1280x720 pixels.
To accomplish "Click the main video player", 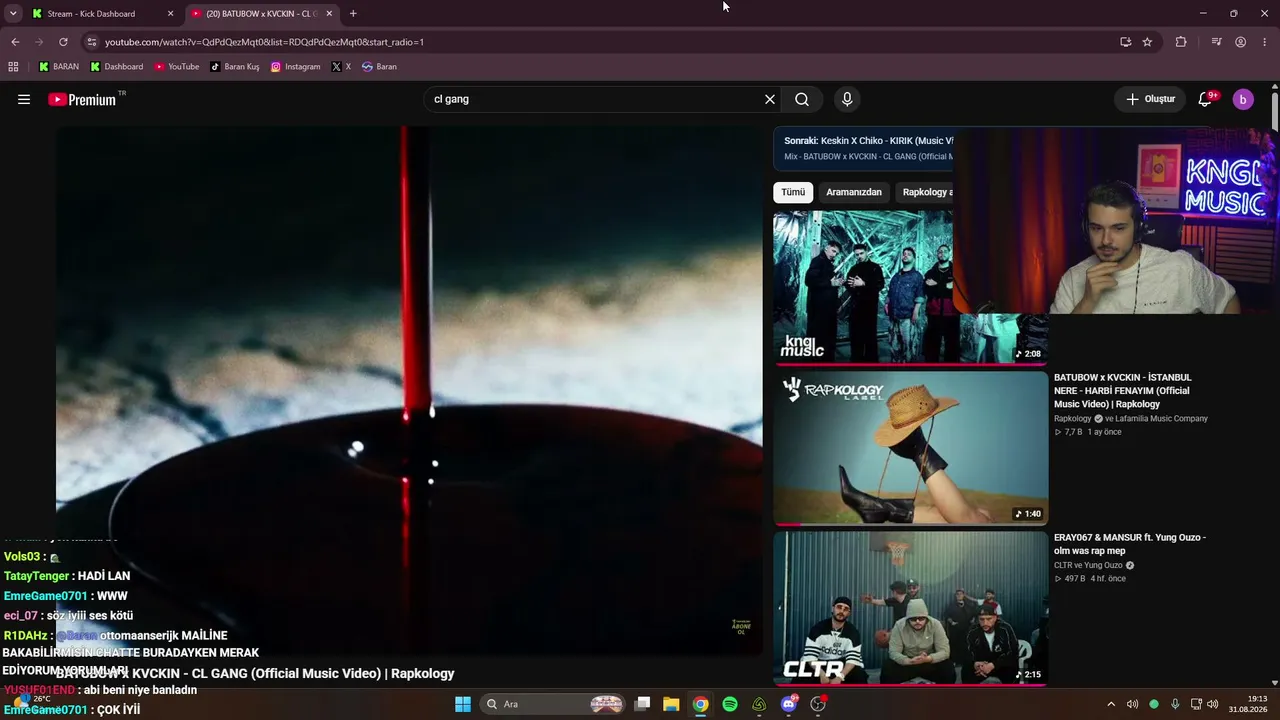I will tap(409, 390).
